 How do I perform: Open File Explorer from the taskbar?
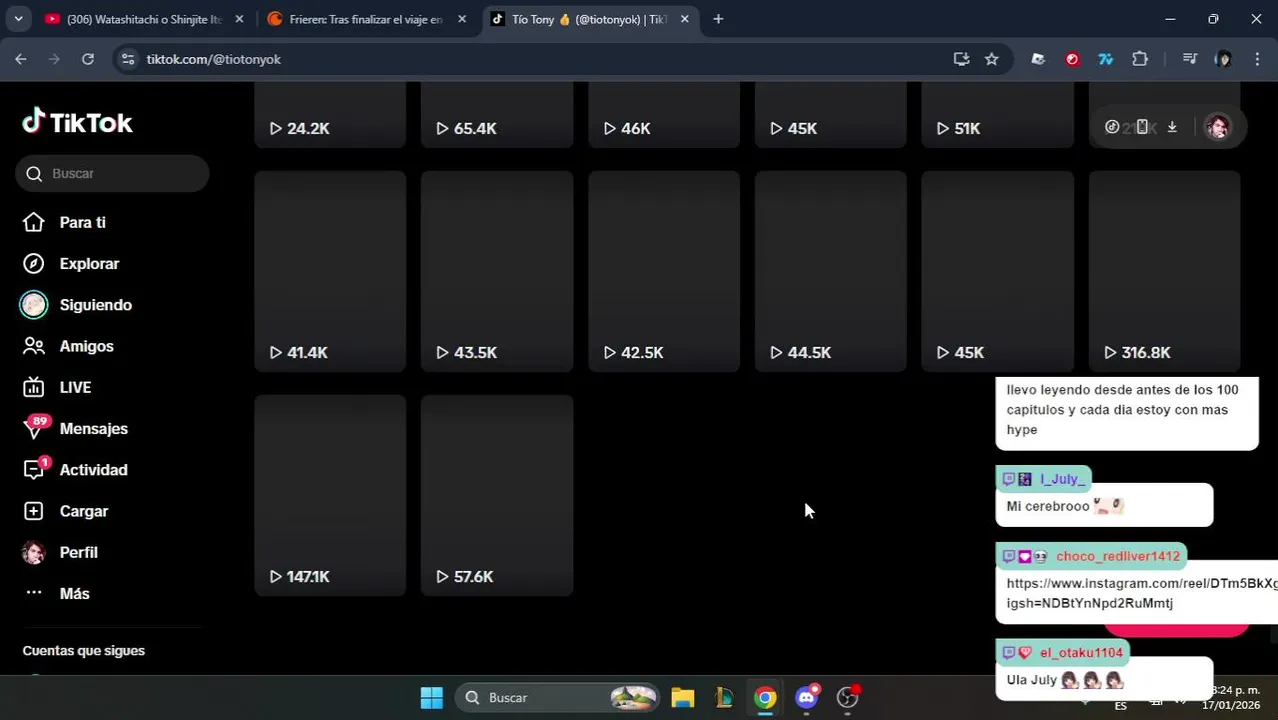(683, 697)
